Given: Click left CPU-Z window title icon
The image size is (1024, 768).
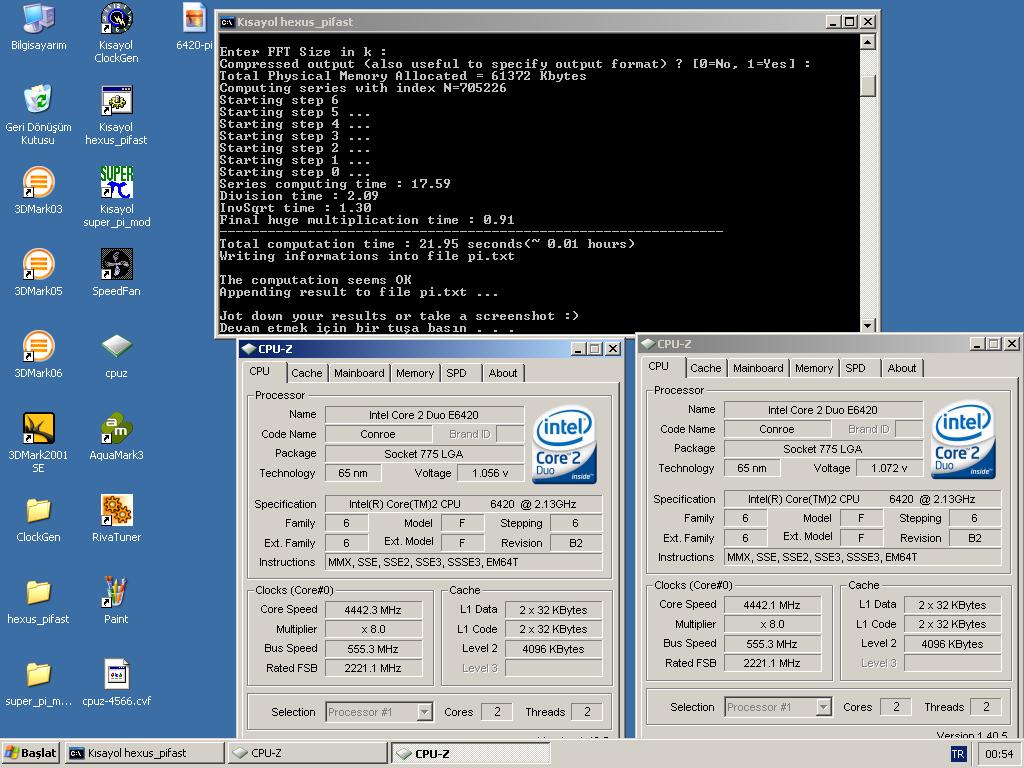Looking at the screenshot, I should click(249, 349).
